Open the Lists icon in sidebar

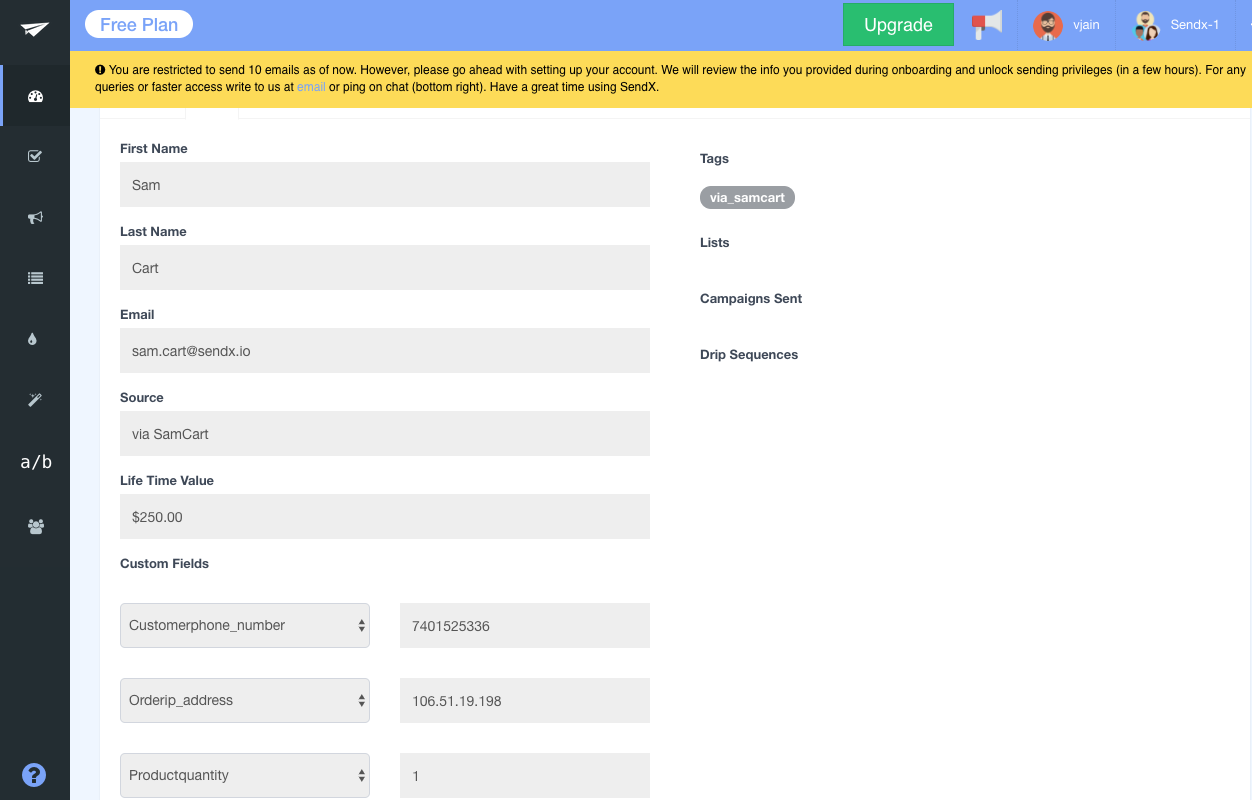click(x=35, y=279)
